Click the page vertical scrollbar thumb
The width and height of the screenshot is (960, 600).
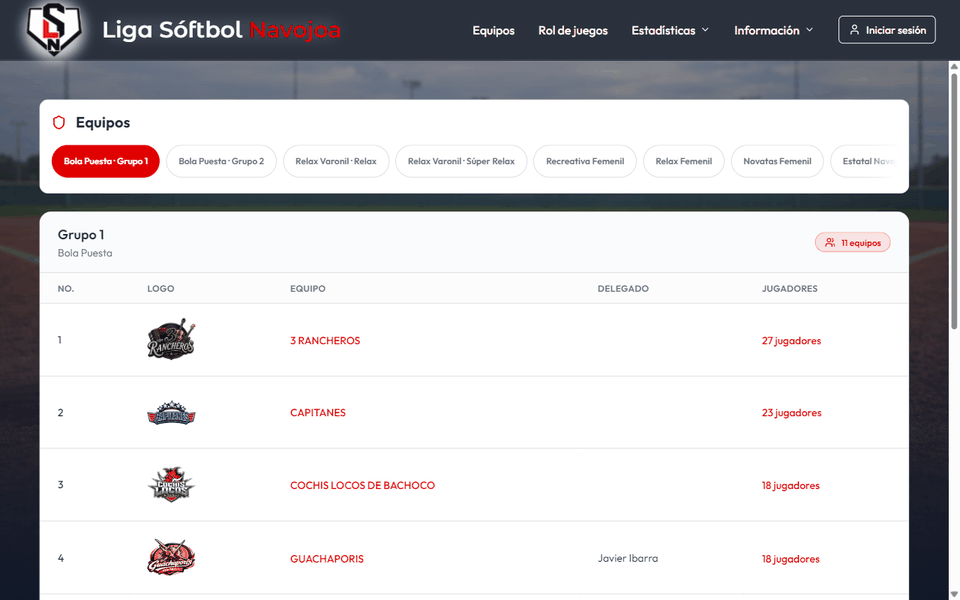pos(954,202)
